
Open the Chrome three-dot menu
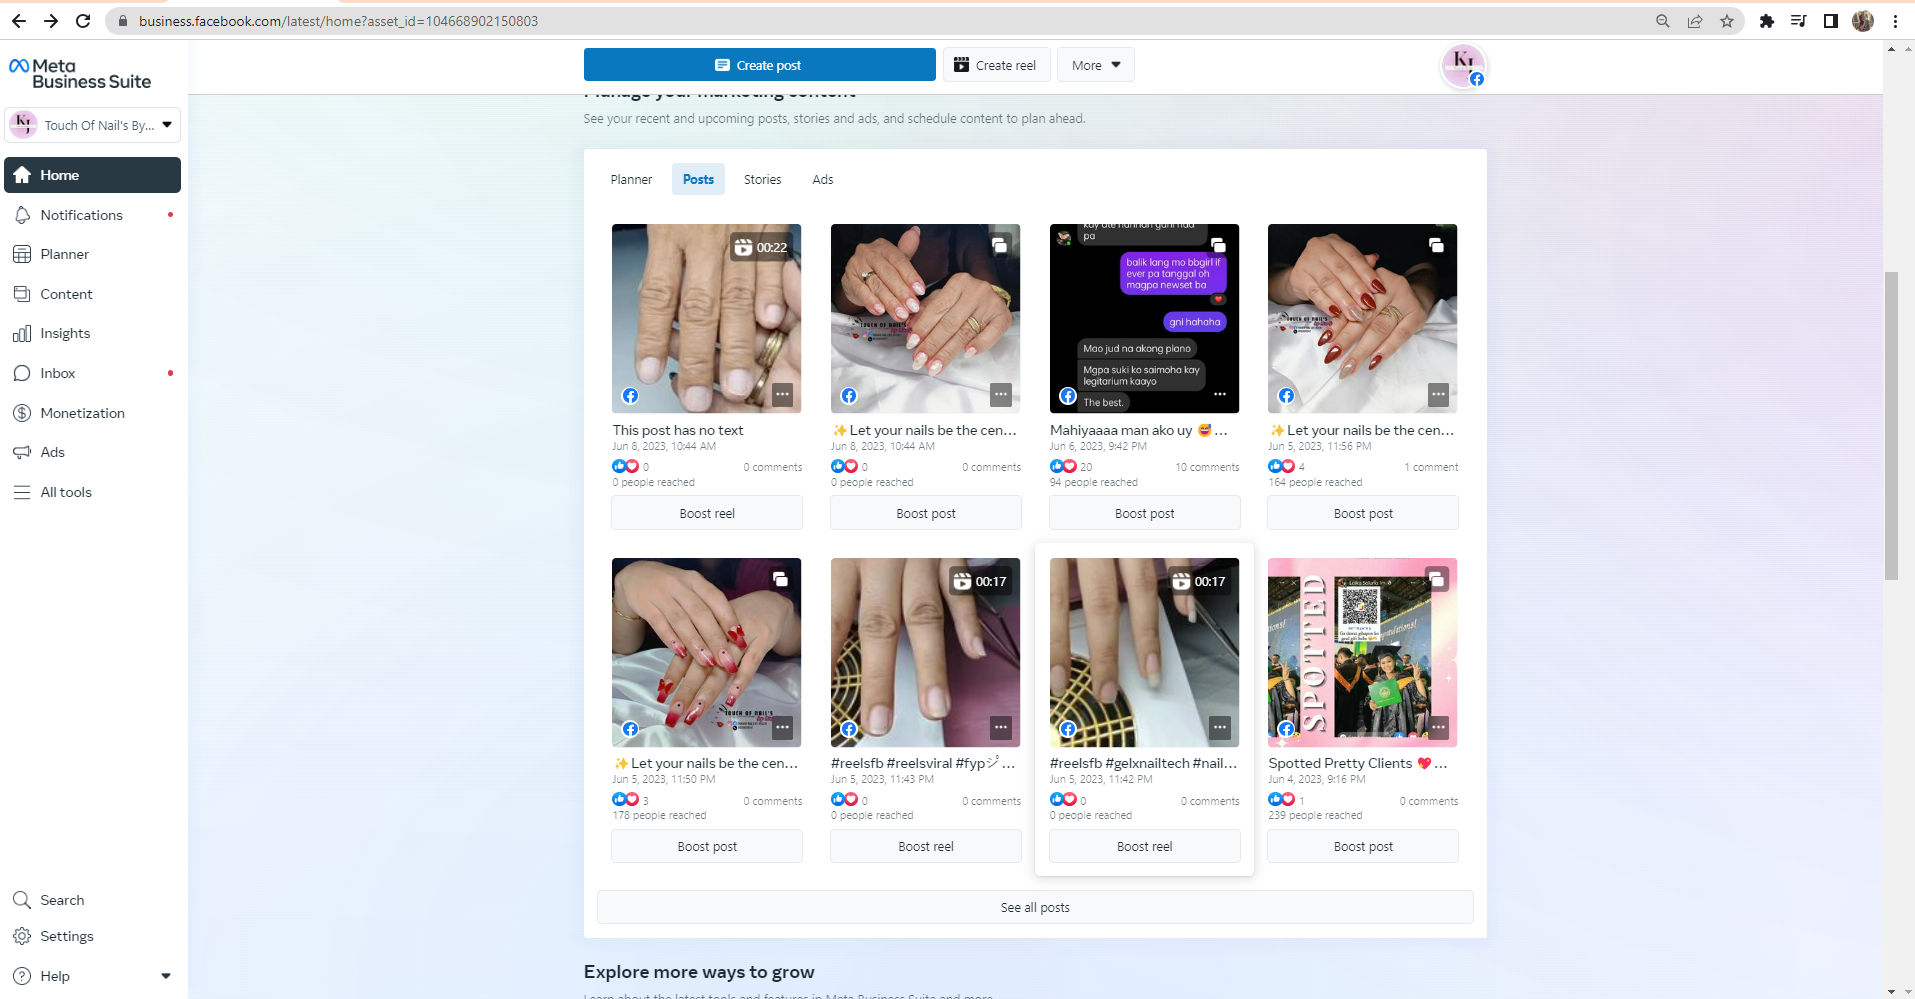[1895, 21]
